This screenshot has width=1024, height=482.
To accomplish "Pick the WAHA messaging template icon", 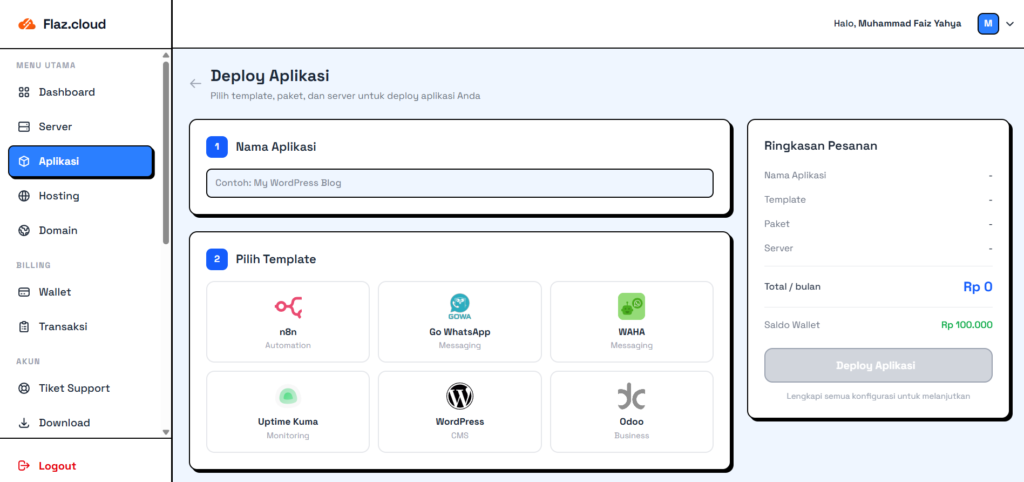I will (631, 307).
